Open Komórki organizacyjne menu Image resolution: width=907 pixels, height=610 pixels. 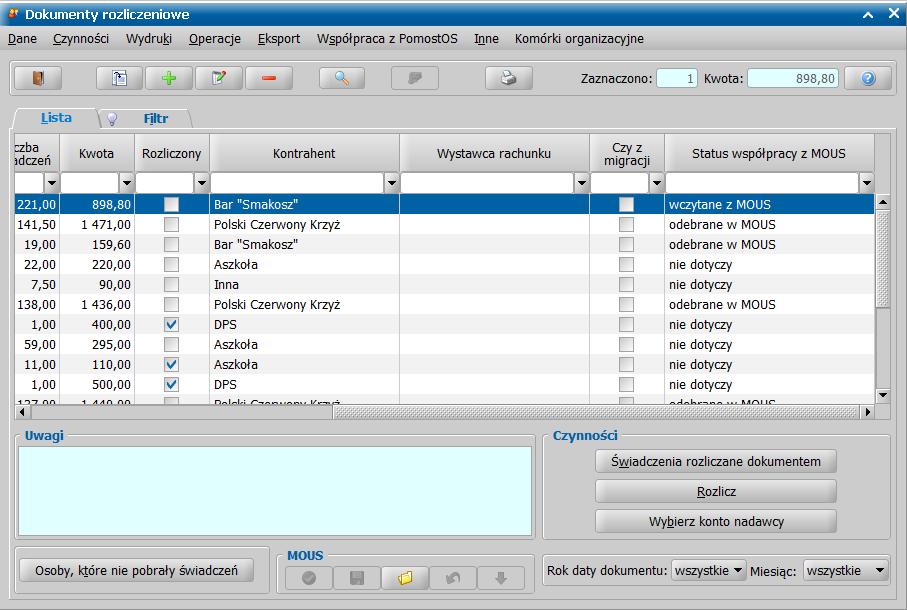579,39
